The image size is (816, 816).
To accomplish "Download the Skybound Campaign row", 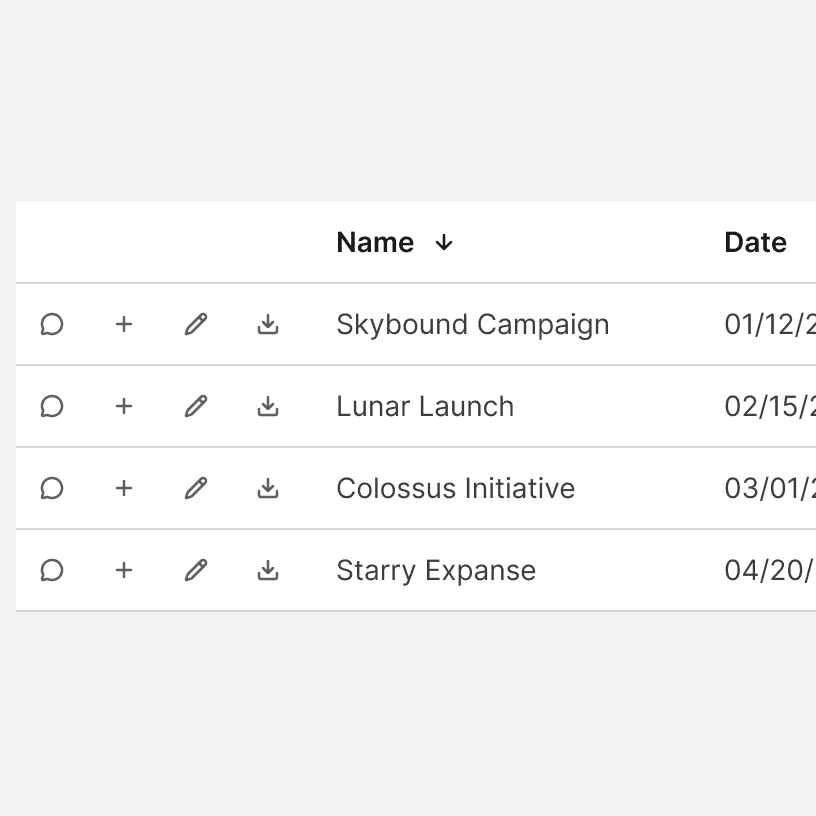I will pyautogui.click(x=268, y=324).
